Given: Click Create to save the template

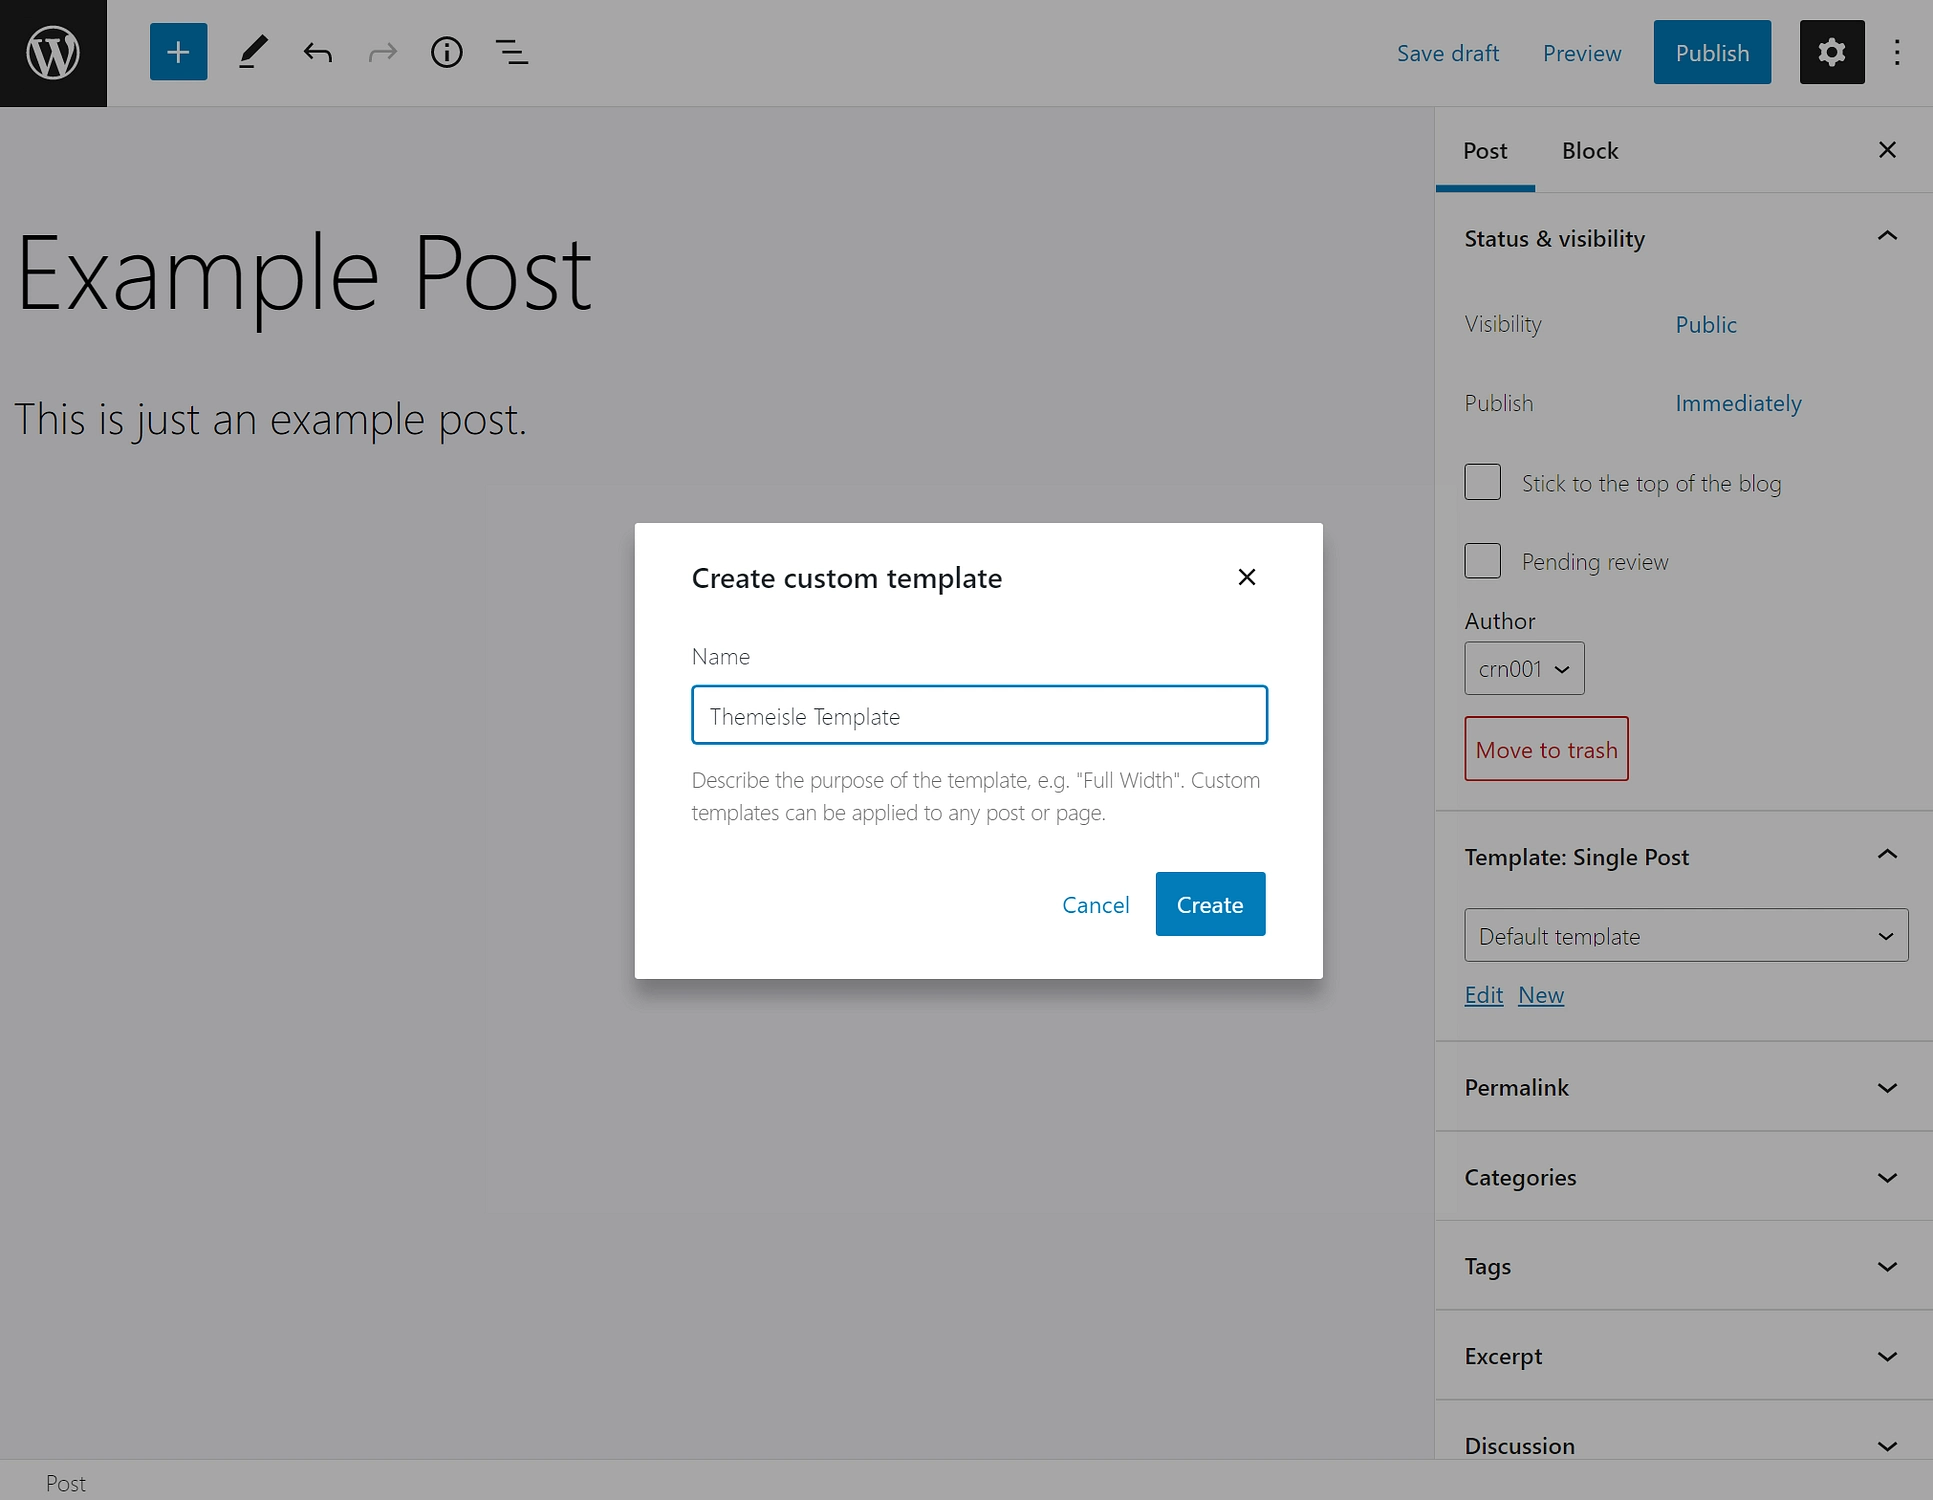Looking at the screenshot, I should (x=1211, y=904).
